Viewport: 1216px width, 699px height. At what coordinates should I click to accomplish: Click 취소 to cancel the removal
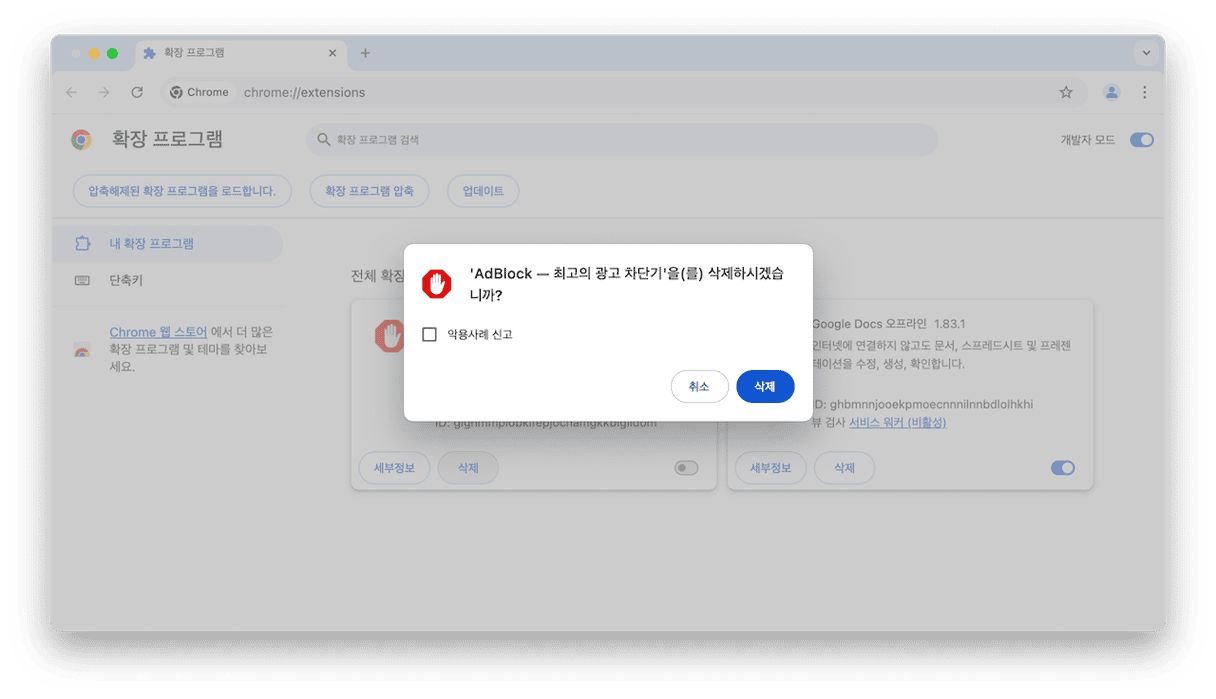point(699,387)
